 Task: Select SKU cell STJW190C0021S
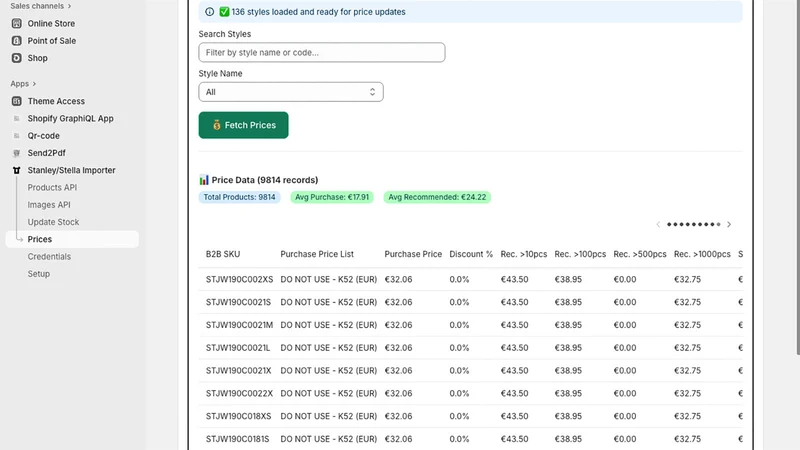238,302
